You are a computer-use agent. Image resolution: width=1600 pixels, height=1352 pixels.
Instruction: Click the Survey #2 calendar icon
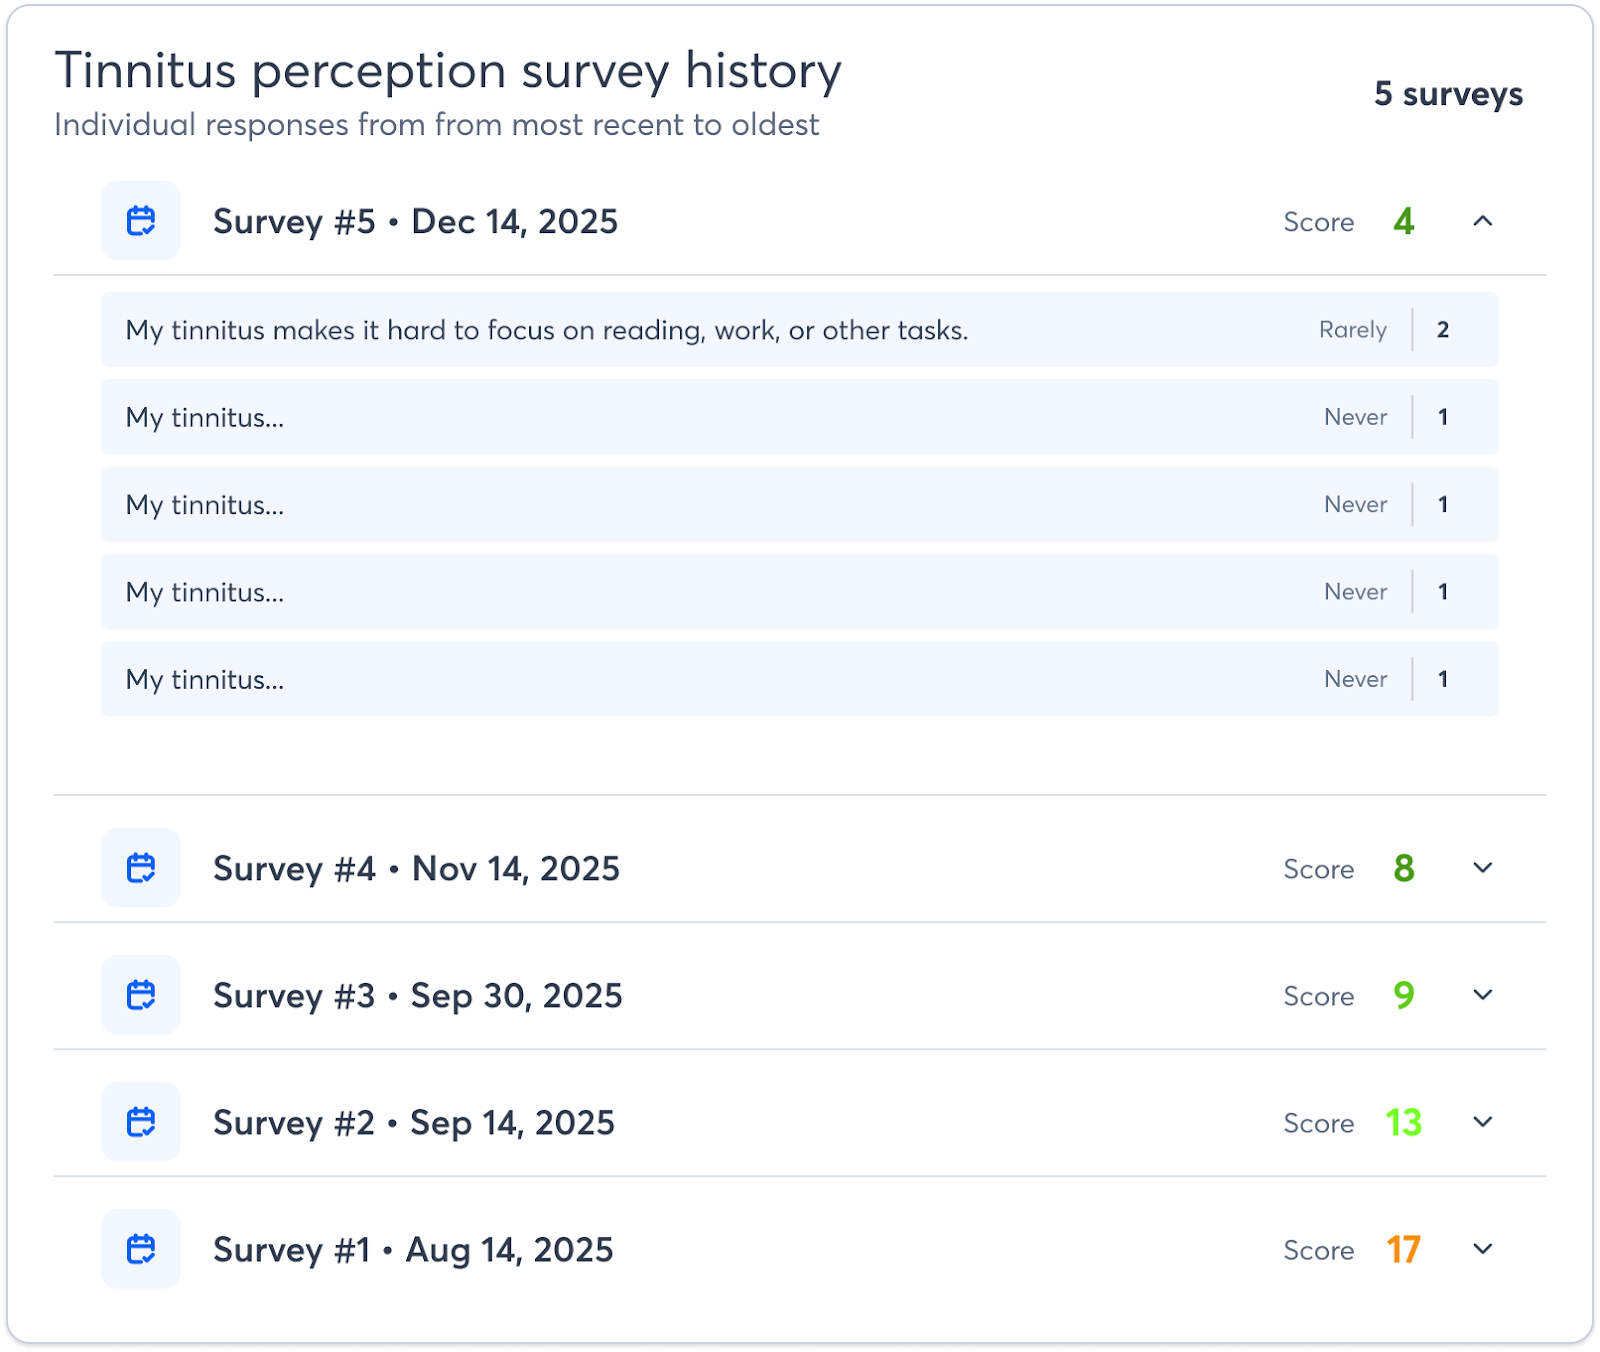pos(141,1122)
